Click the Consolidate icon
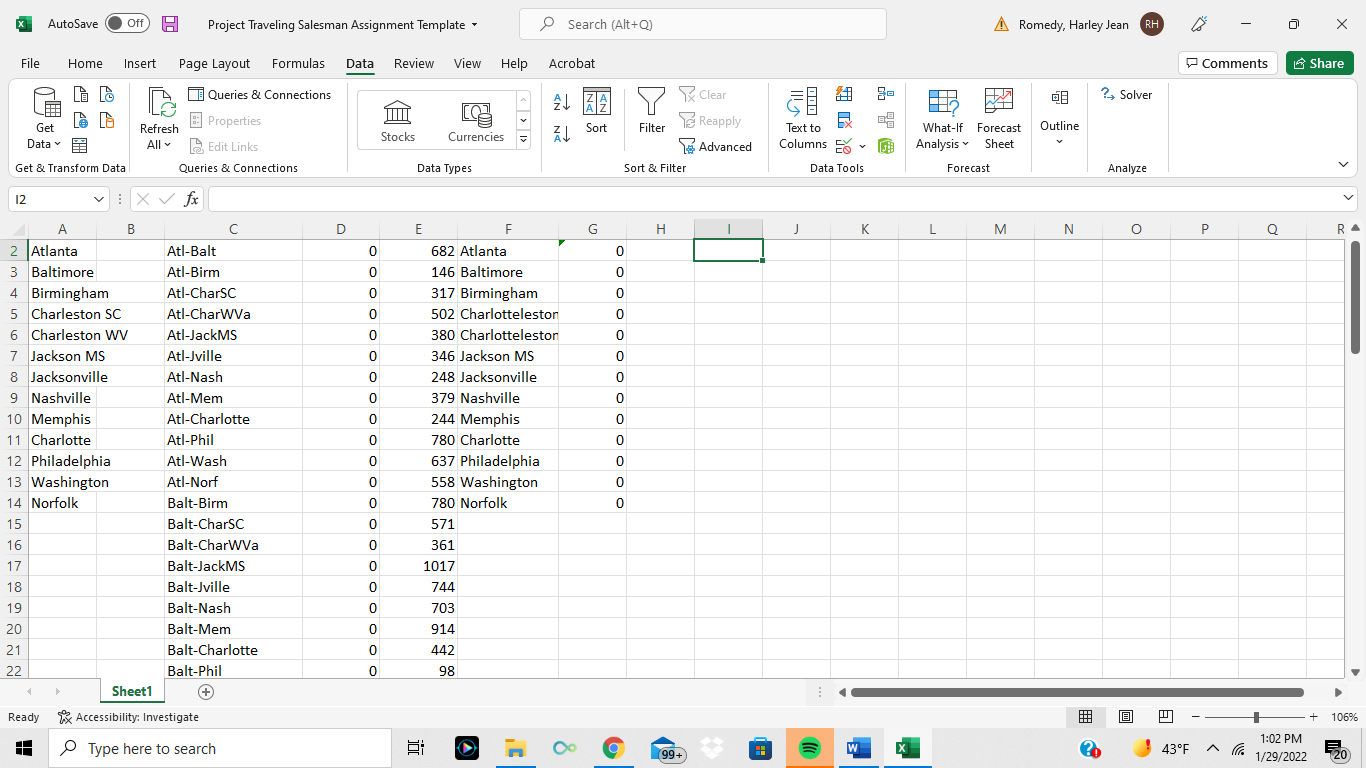Viewport: 1366px width, 768px height. [x=886, y=94]
